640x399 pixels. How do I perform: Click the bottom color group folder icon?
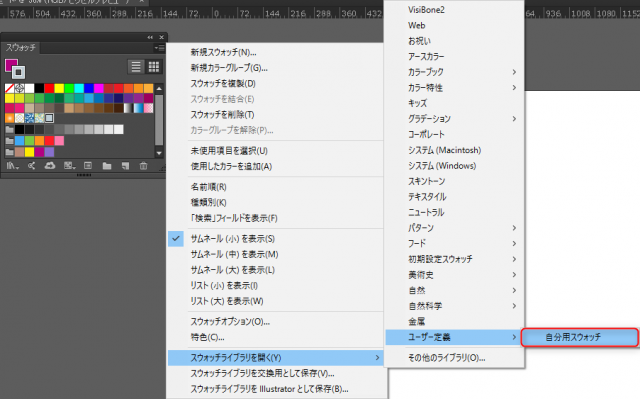click(x=9, y=152)
